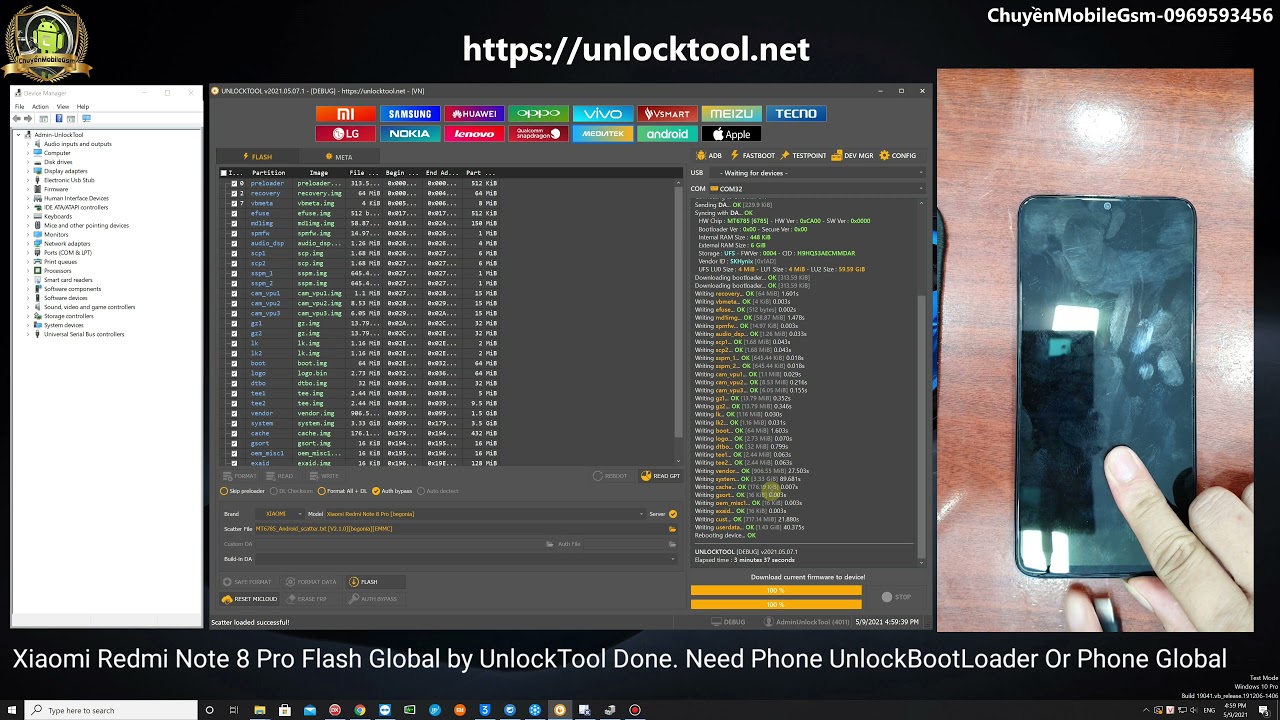Expand Ports (COM & LPT) in Device Manager
Viewport: 1280px width, 720px height.
point(29,253)
